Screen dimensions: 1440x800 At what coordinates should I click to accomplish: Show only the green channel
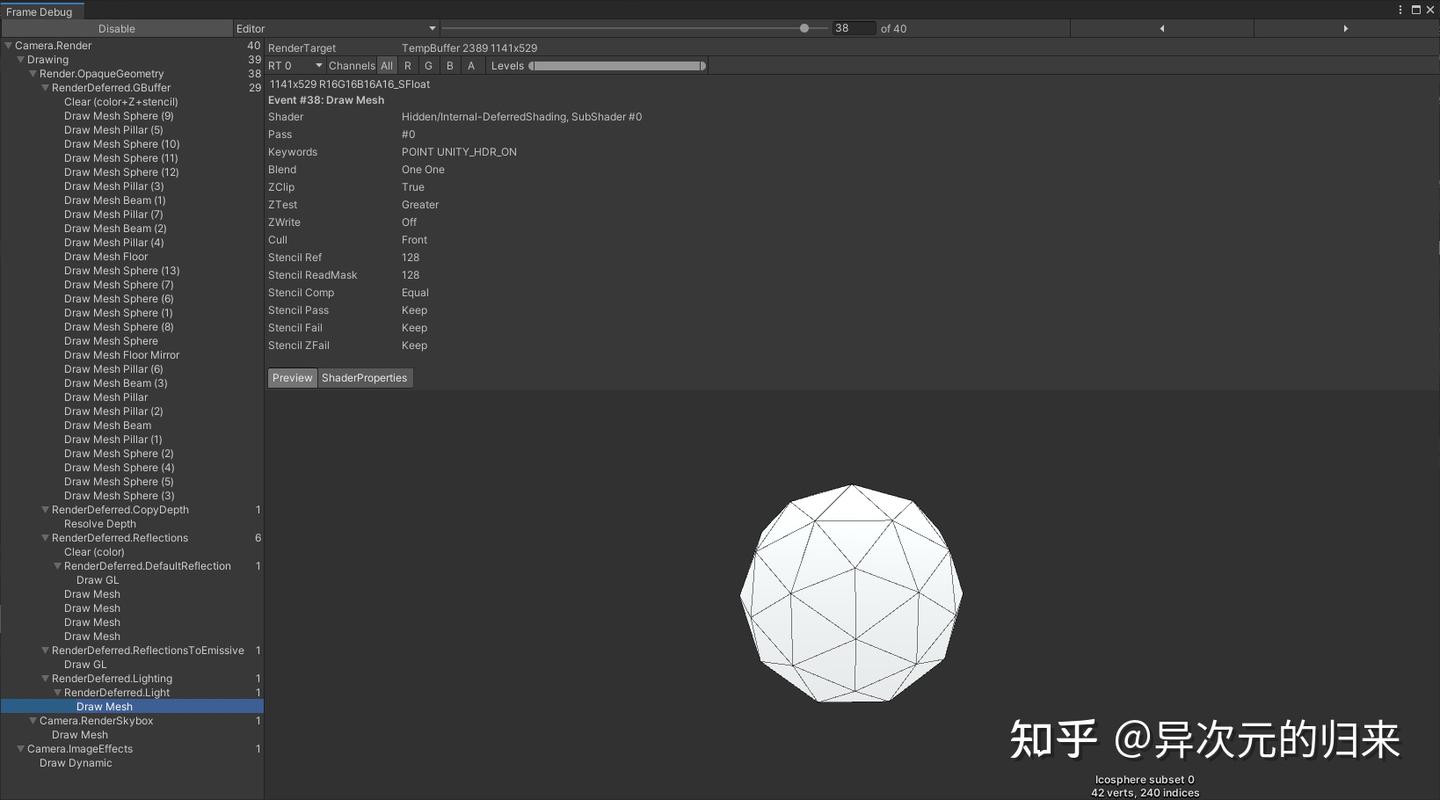(x=428, y=65)
